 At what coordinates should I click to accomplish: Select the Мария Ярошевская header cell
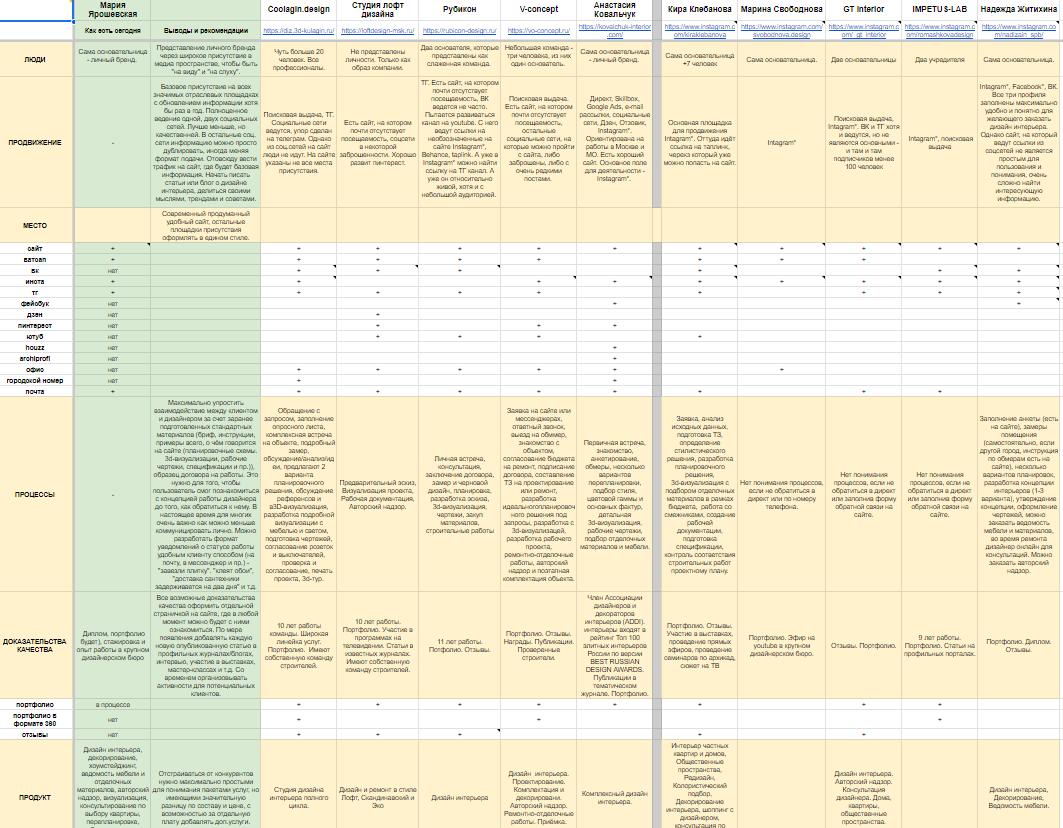pos(113,9)
